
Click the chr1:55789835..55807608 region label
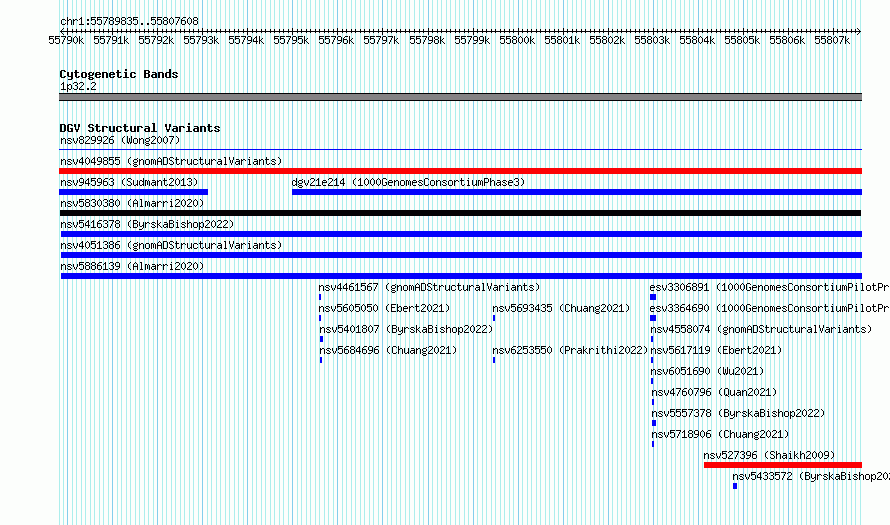(129, 21)
